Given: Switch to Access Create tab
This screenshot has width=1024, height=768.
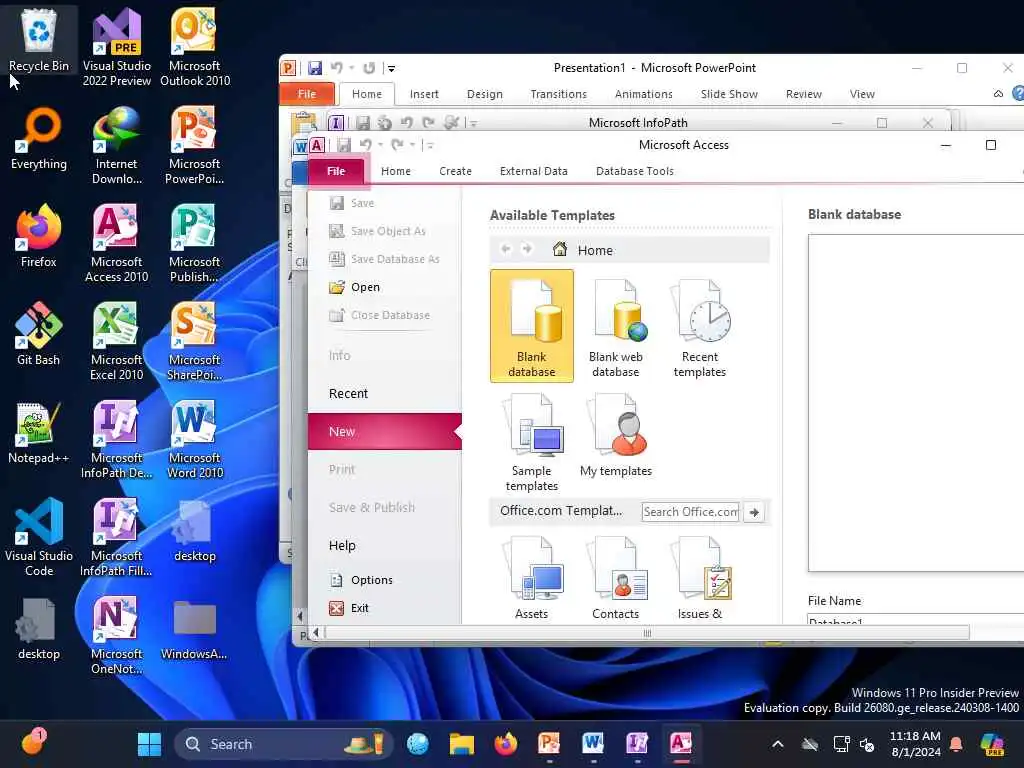Looking at the screenshot, I should [x=455, y=171].
